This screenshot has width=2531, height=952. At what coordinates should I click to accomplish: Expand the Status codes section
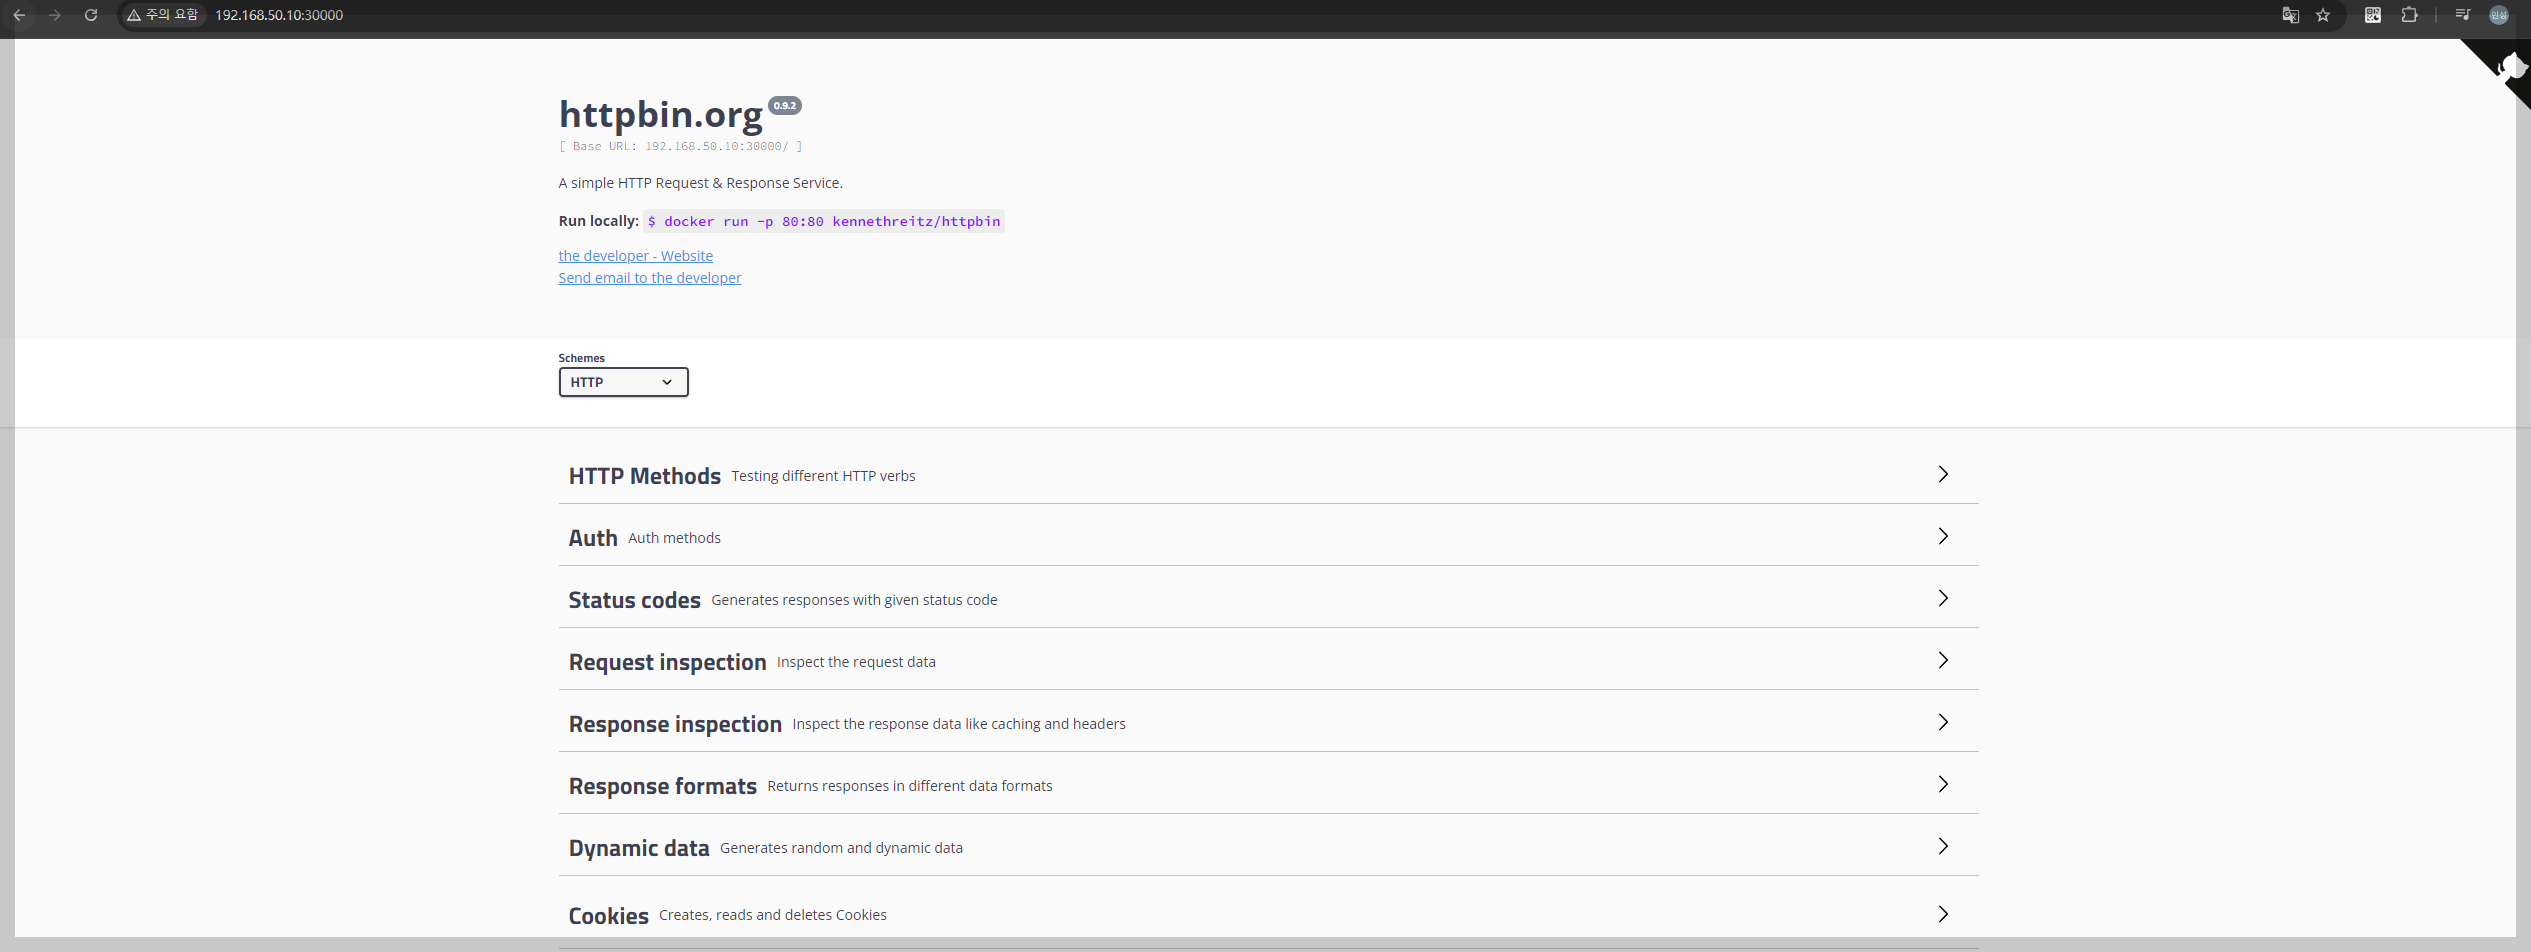point(1268,599)
